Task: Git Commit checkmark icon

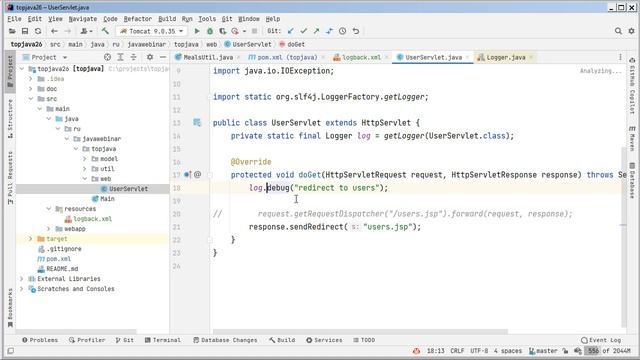Action: click(x=303, y=31)
